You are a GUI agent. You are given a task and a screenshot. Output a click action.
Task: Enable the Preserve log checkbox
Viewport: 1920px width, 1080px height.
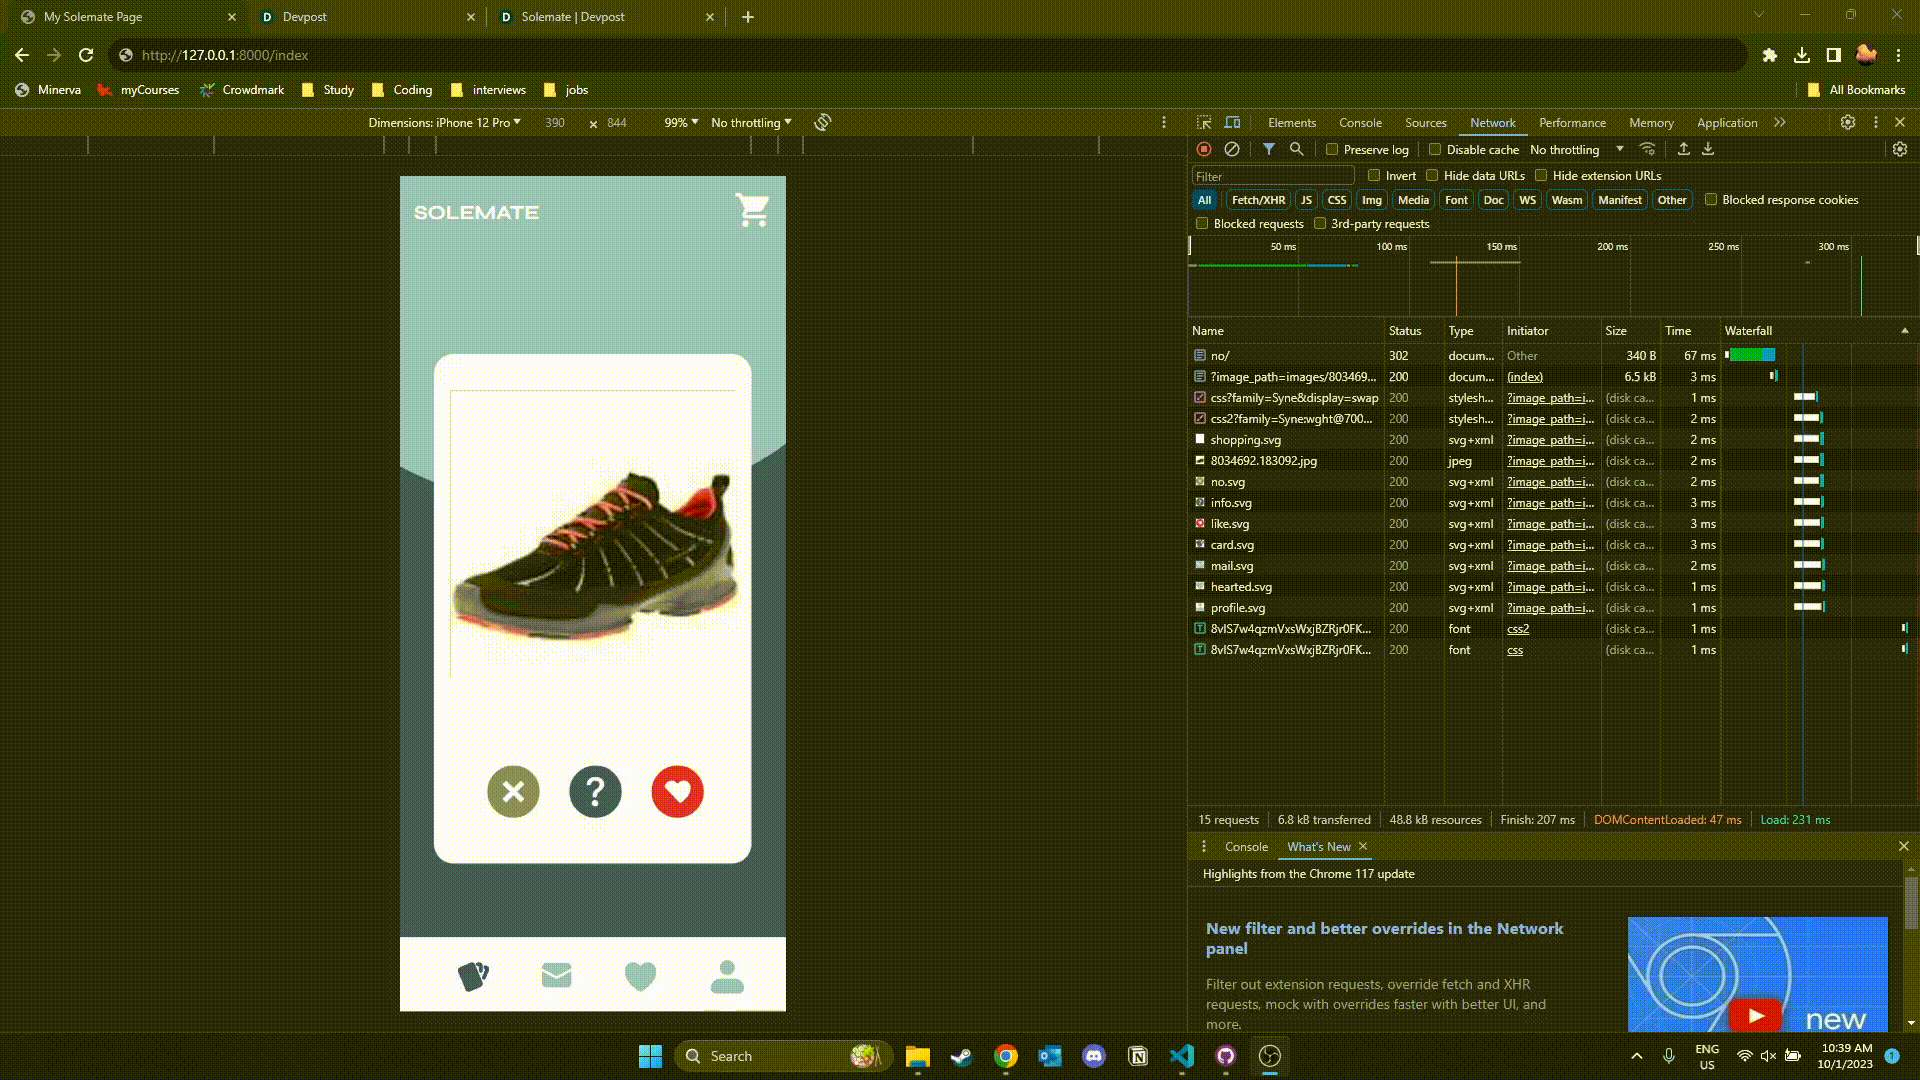[1332, 149]
